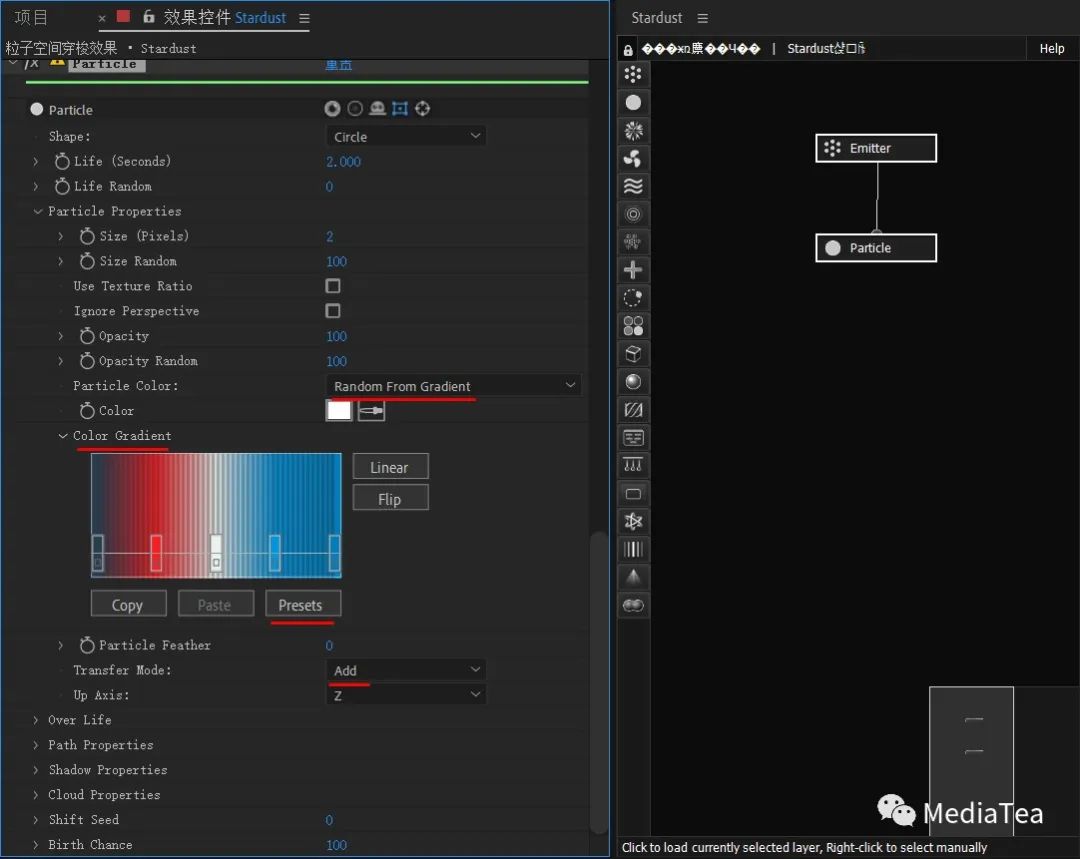The image size is (1080, 859).
Task: Click the 3D cube Model icon
Action: (633, 354)
